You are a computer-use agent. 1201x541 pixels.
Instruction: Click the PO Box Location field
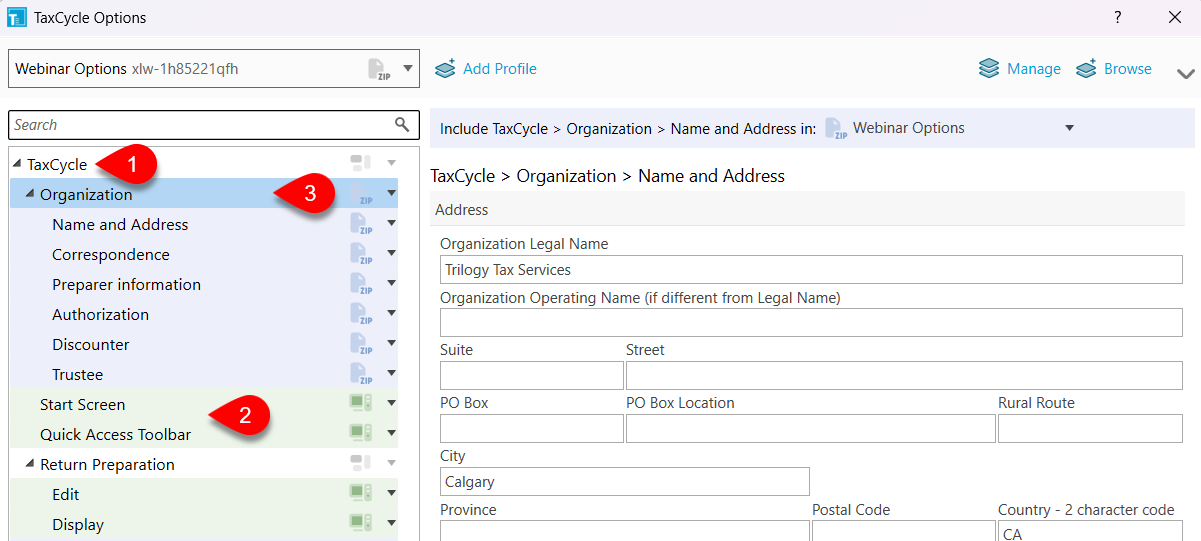coord(811,428)
